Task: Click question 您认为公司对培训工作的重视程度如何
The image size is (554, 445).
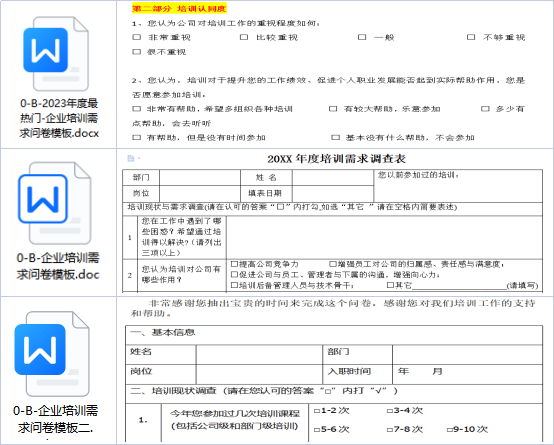Action: tap(226, 23)
